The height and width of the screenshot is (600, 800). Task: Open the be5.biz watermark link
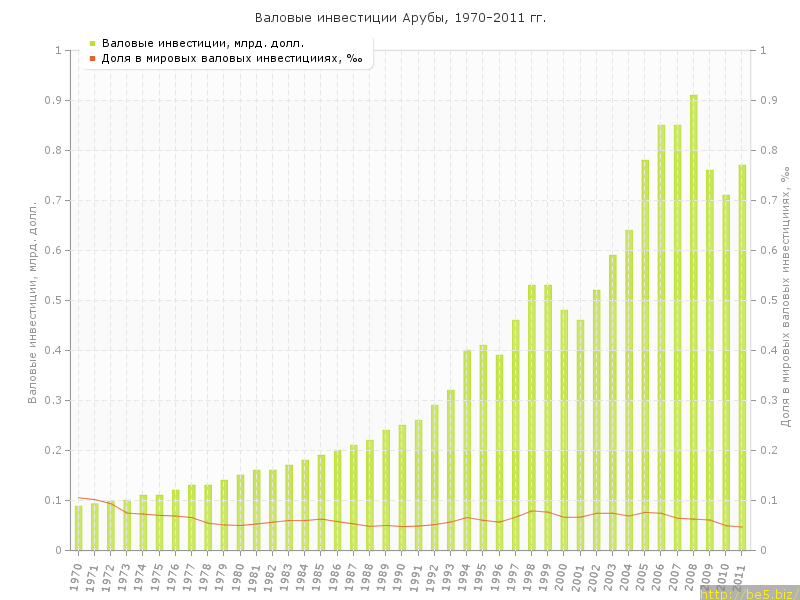pos(748,594)
